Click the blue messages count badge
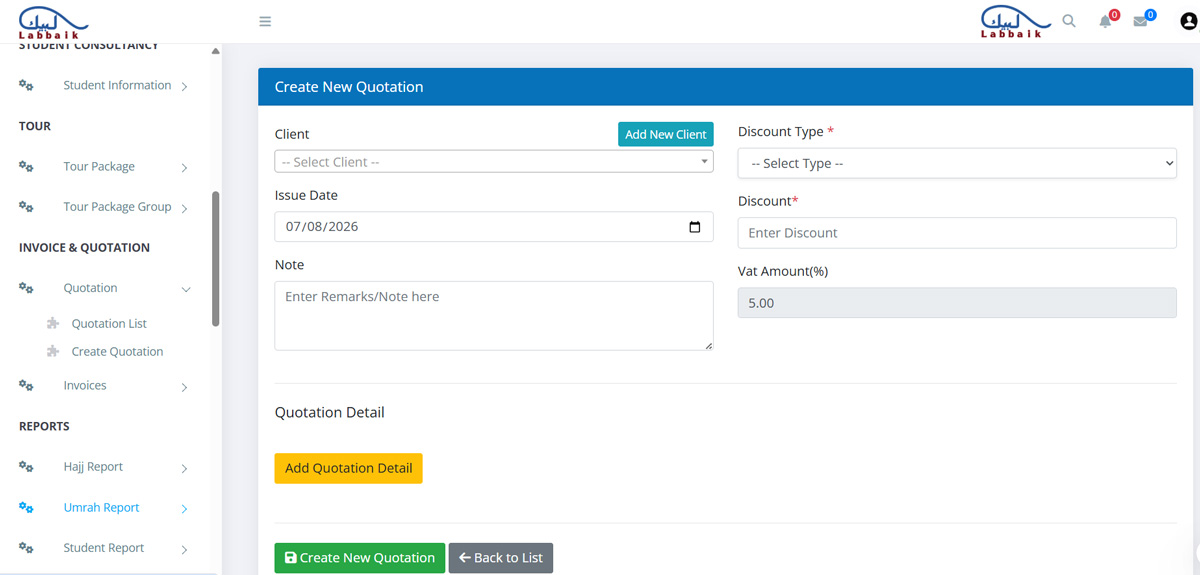The image size is (1200, 575). coord(1150,15)
